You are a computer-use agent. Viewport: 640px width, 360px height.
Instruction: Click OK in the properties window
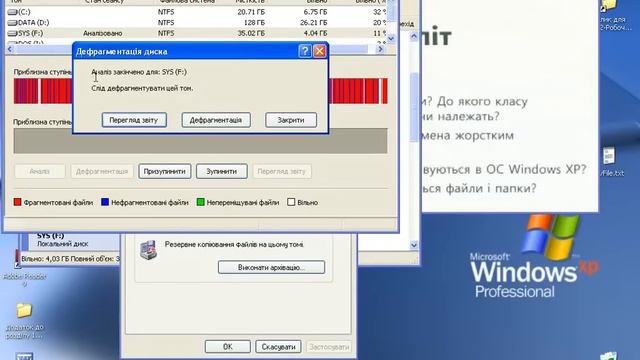[227, 347]
